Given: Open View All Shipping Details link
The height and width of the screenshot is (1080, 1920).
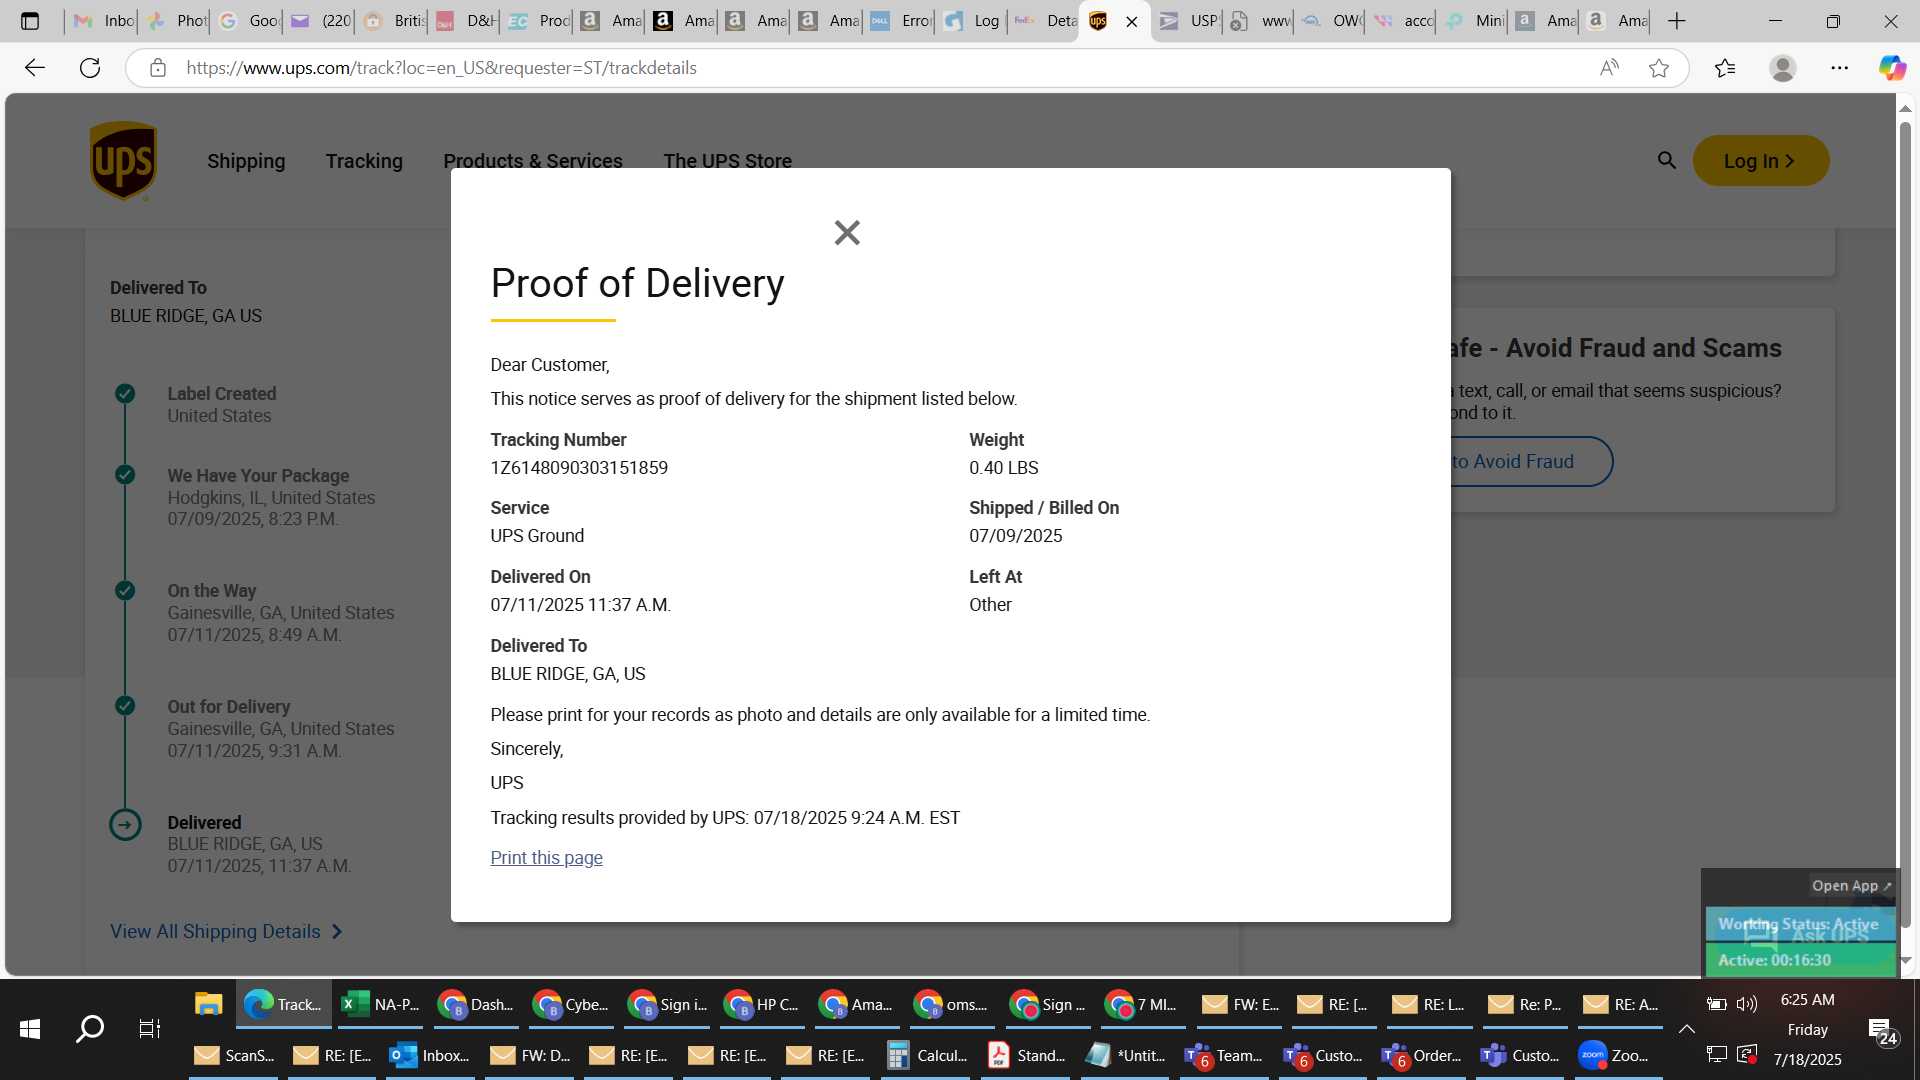Looking at the screenshot, I should 226,931.
